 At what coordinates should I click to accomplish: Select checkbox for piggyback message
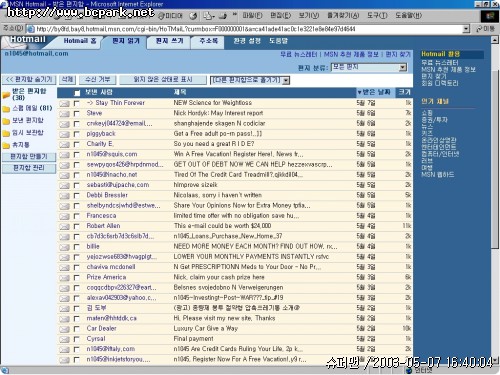click(76, 134)
